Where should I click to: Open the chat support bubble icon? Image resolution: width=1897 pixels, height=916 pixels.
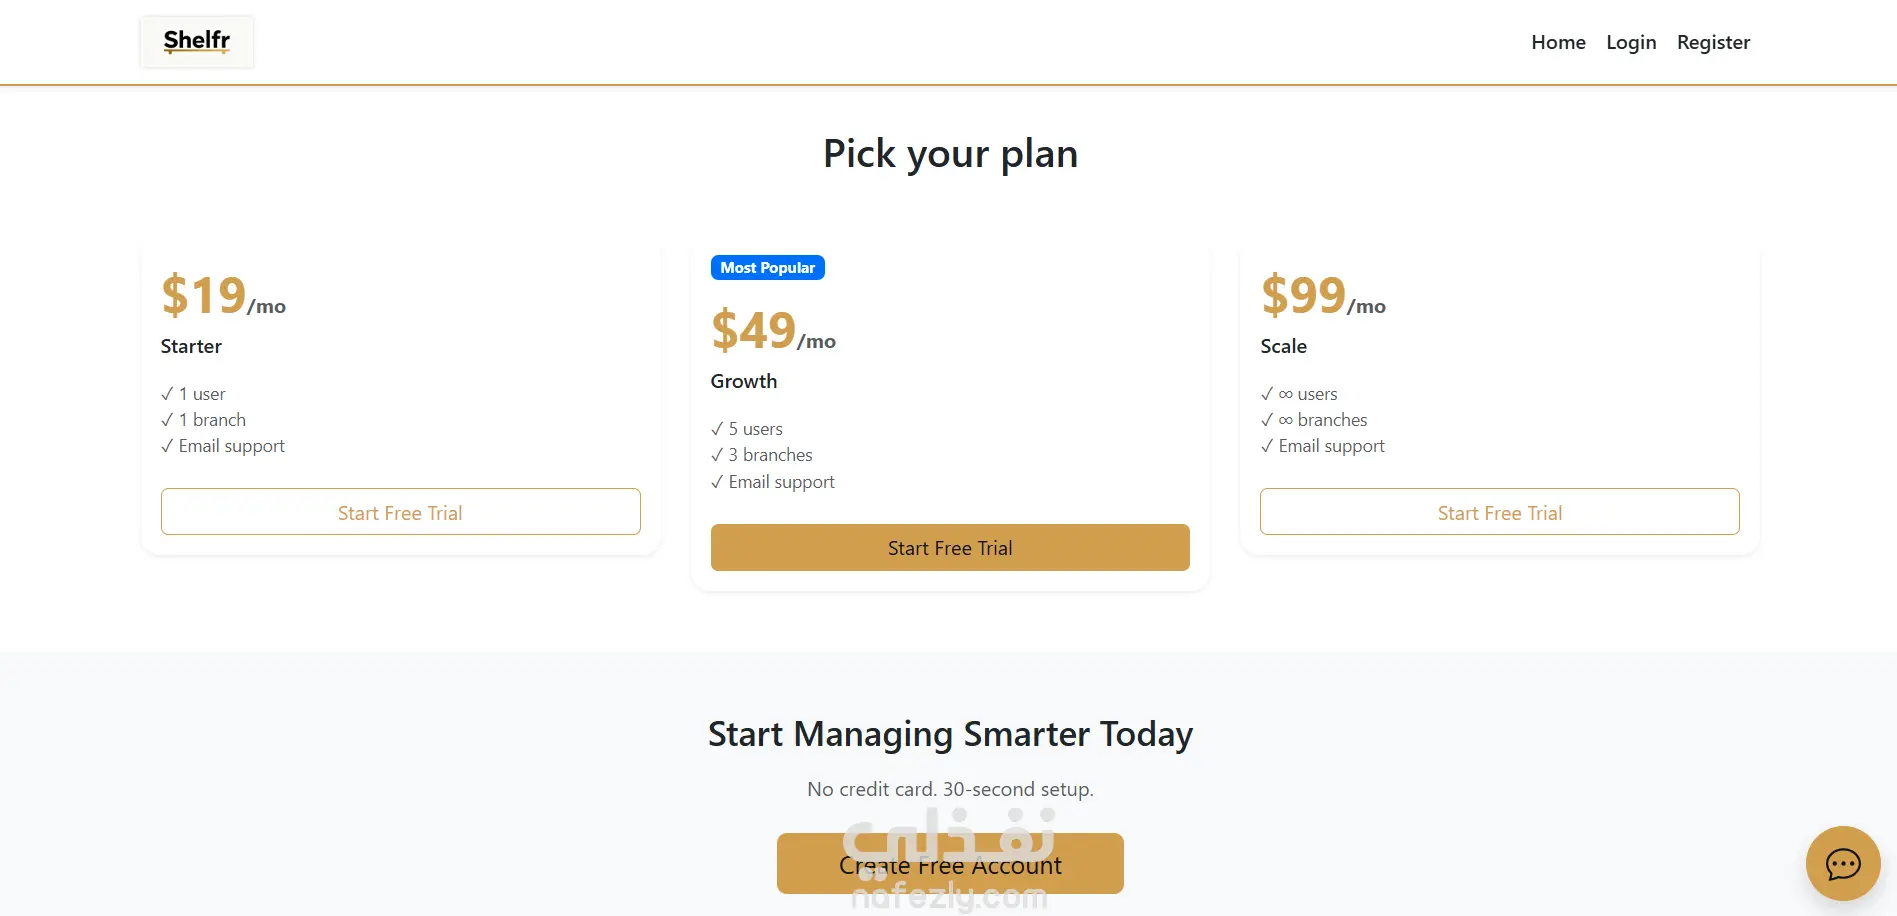tap(1842, 863)
